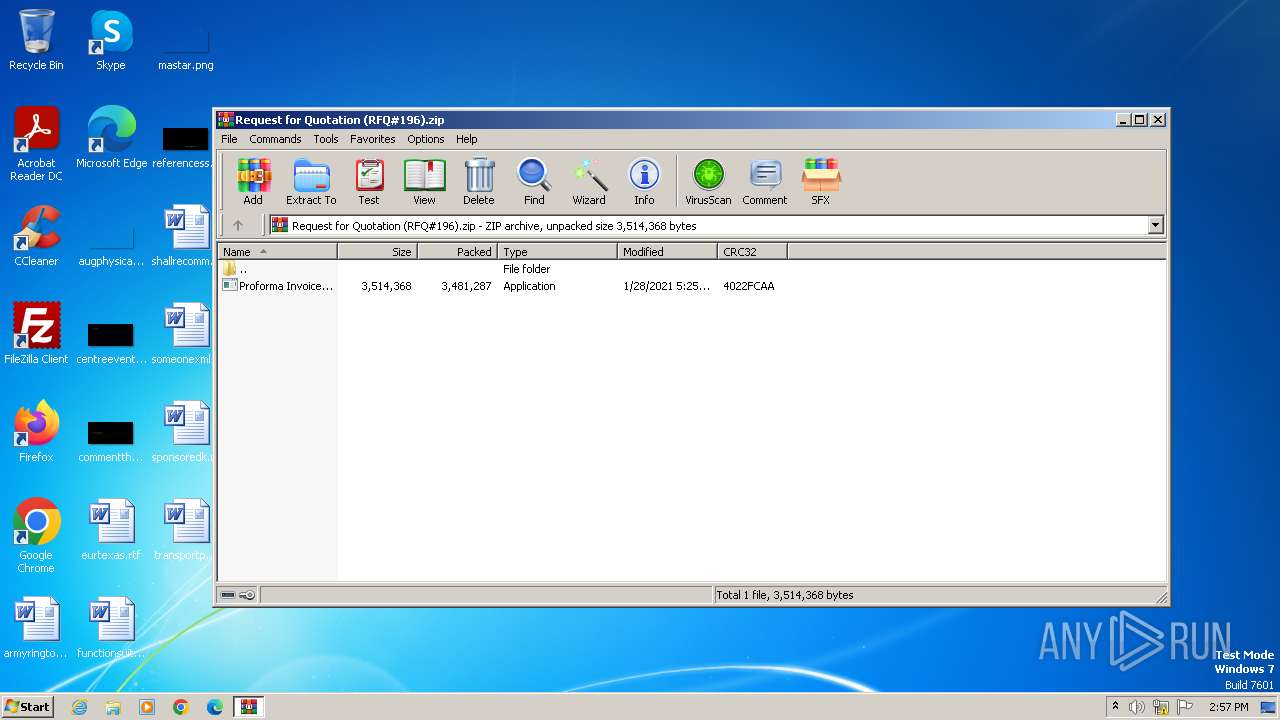Select armyringto document on desktop
Viewport: 1280px width, 720px height.
[36, 628]
